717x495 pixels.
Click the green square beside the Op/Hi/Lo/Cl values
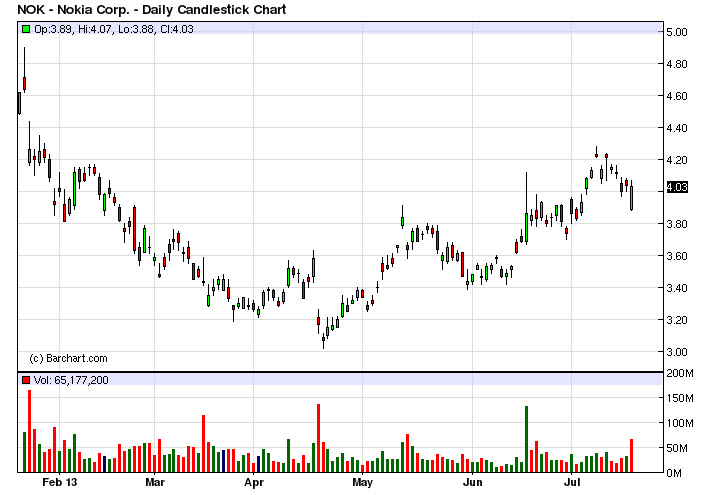(26, 29)
